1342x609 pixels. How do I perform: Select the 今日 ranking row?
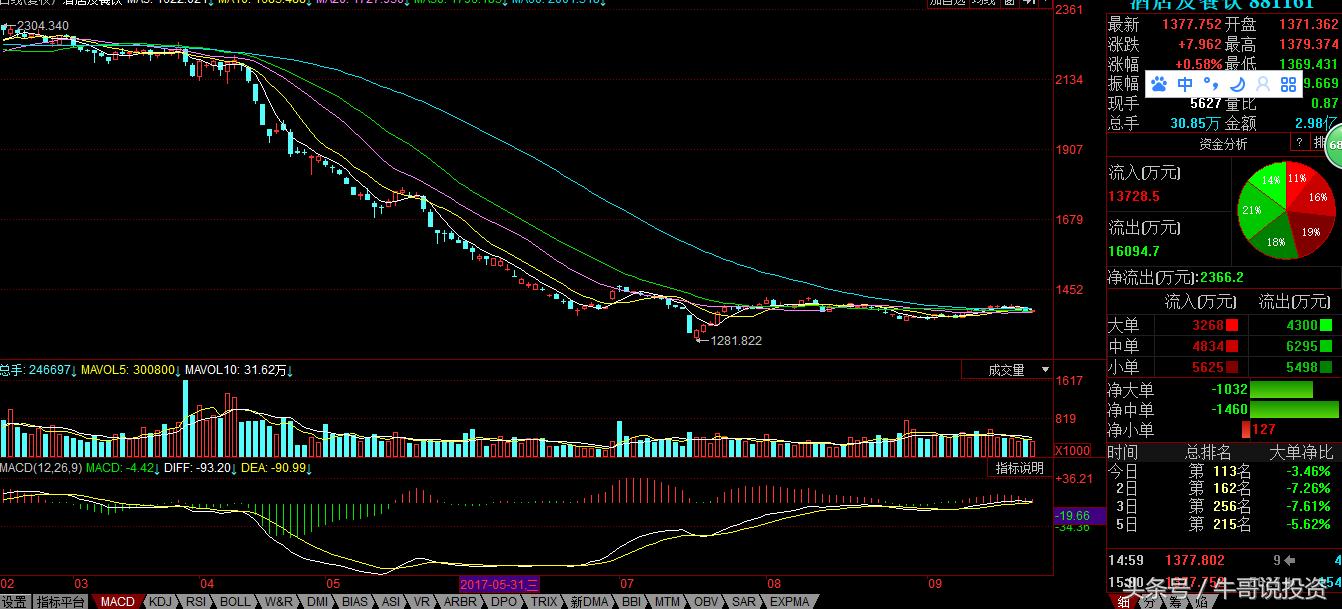1222,470
